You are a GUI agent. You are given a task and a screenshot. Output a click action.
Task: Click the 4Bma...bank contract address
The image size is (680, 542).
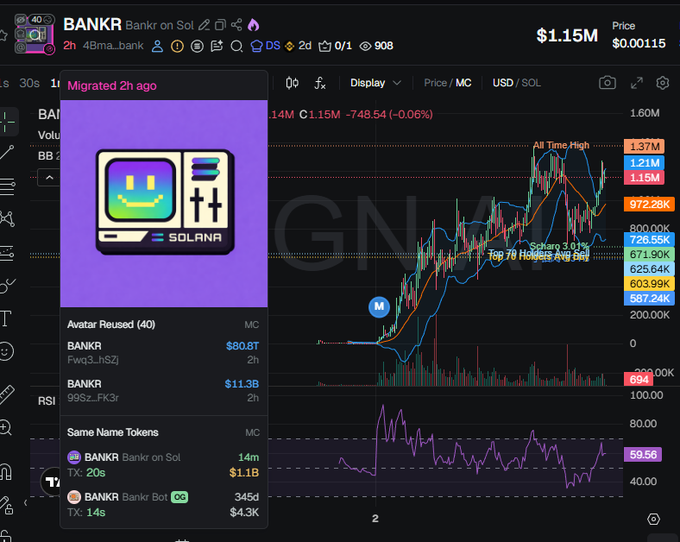click(x=113, y=46)
